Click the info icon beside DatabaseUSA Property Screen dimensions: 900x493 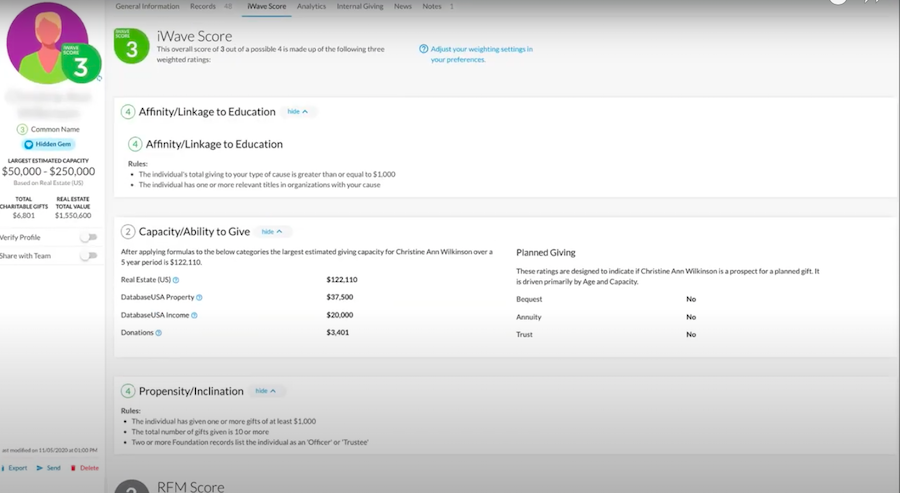click(199, 297)
